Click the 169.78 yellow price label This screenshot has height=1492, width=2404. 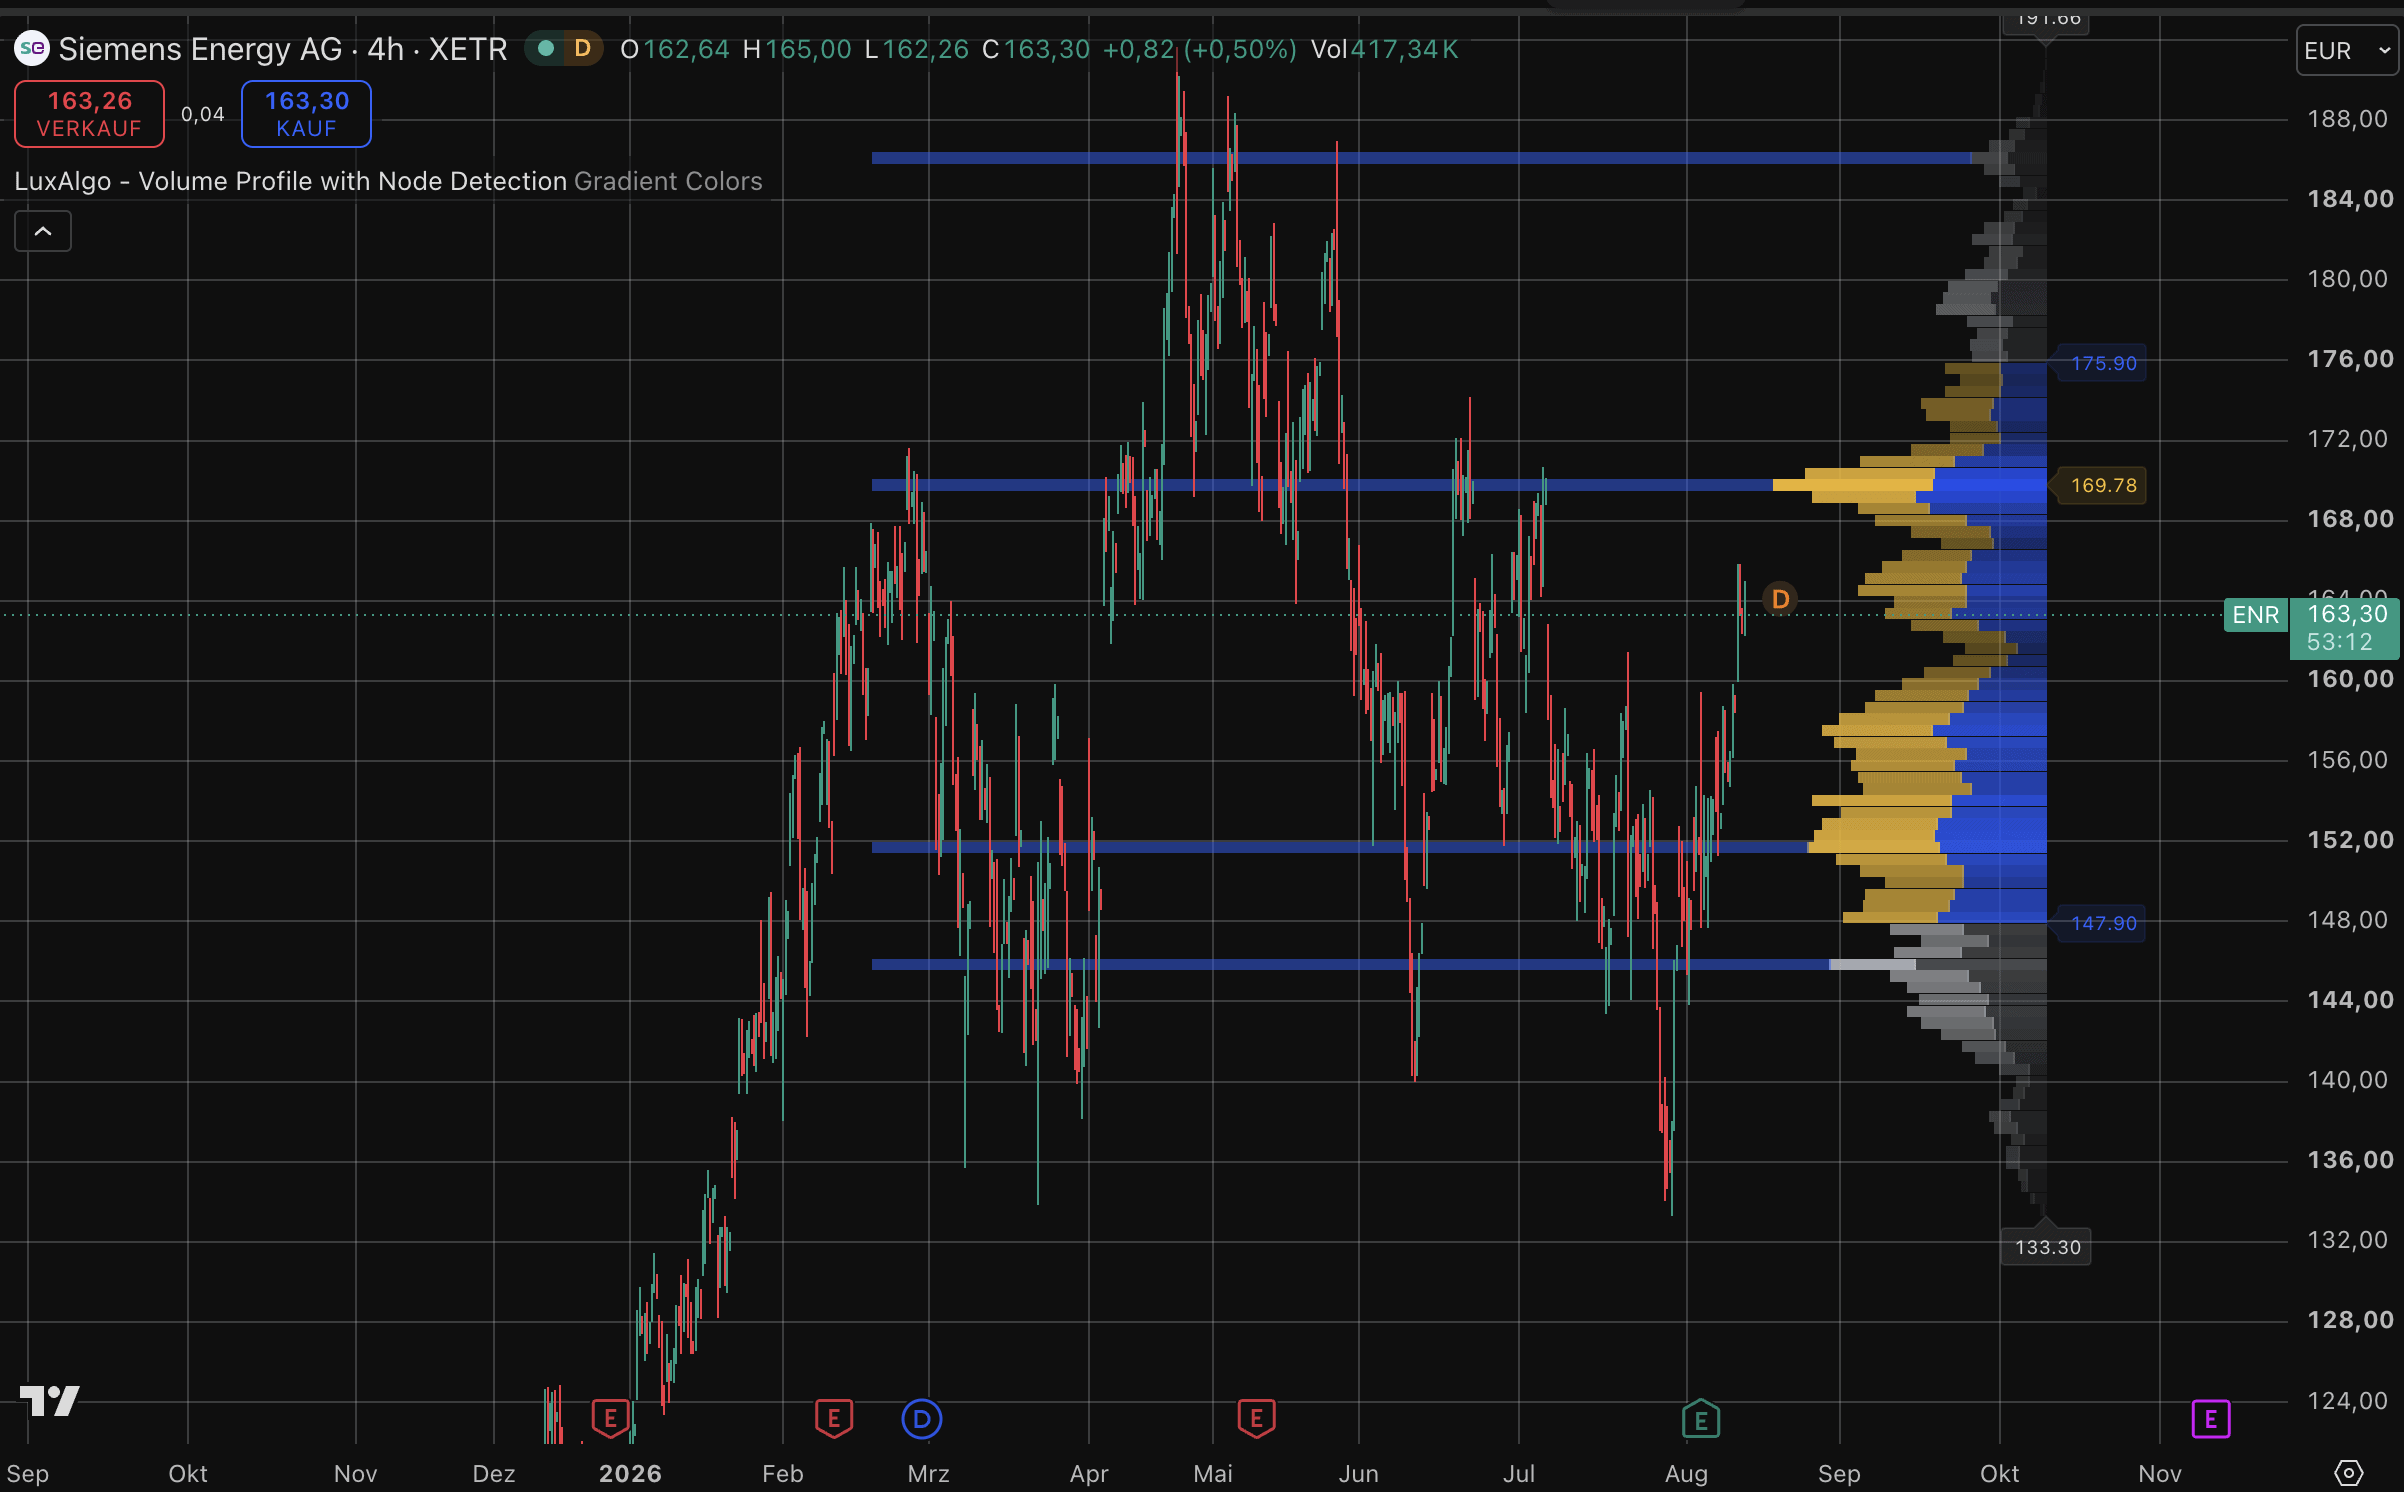[2103, 485]
